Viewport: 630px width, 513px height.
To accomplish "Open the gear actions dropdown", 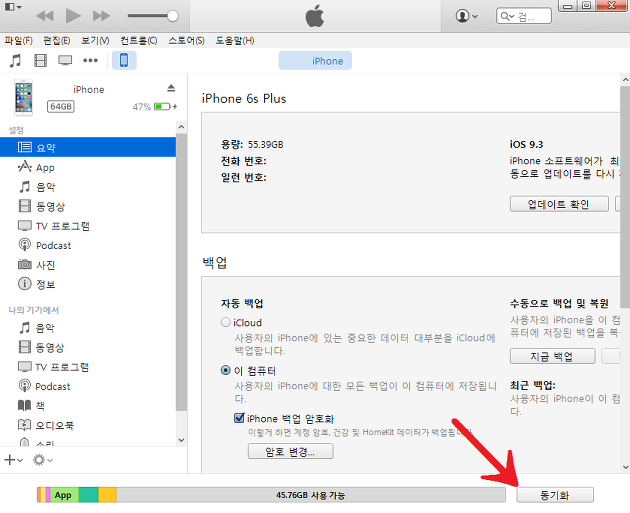I will [x=43, y=460].
